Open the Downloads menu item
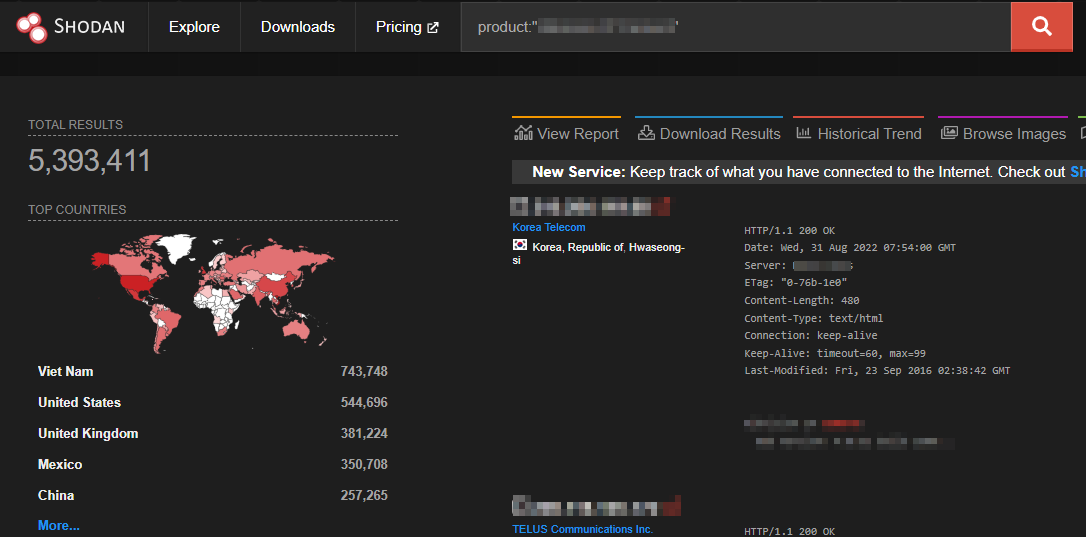This screenshot has height=537, width=1086. pos(298,27)
